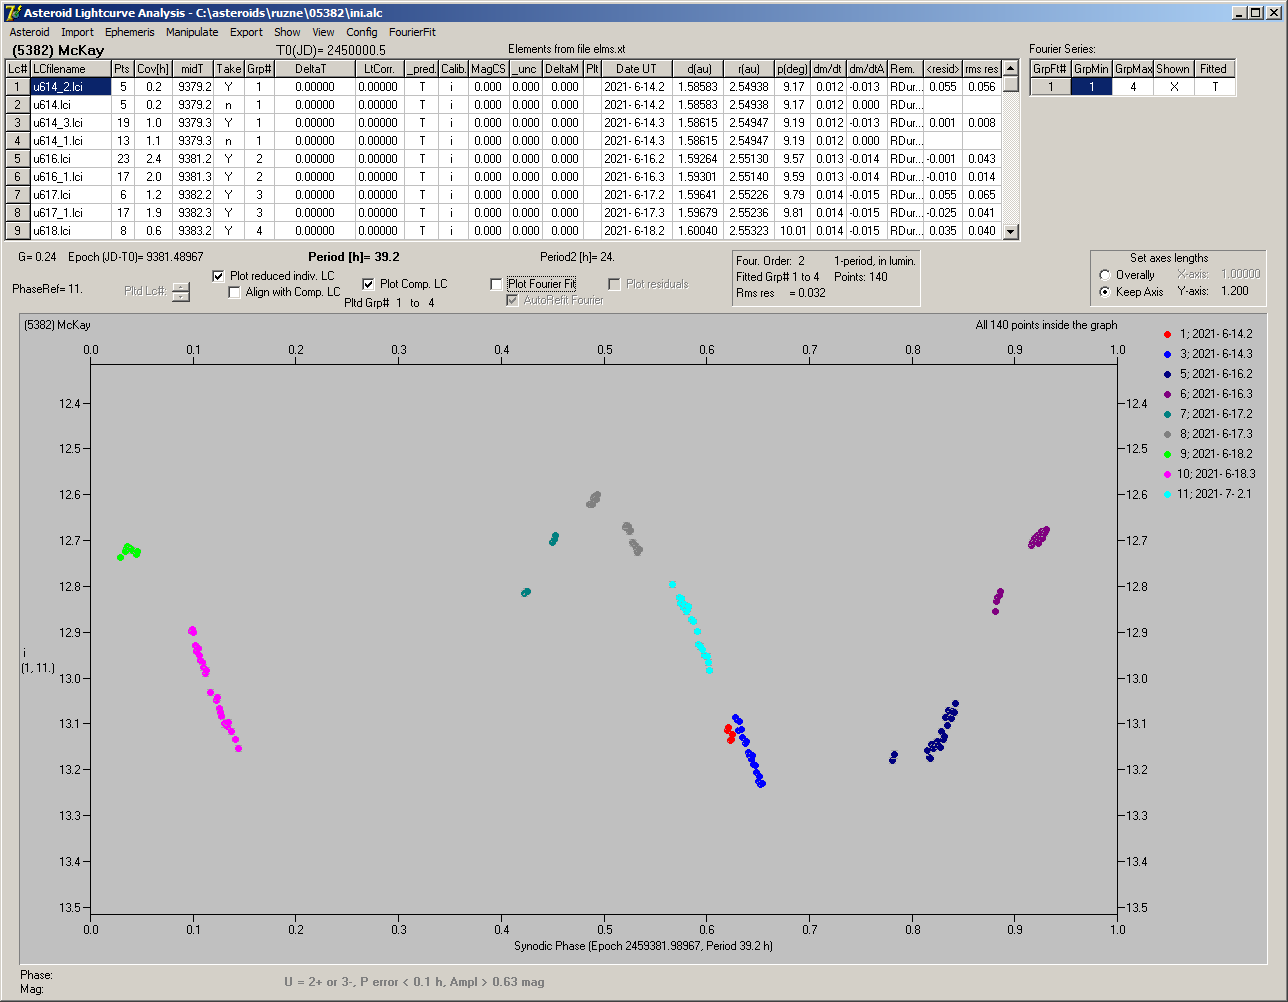1288x1002 pixels.
Task: Click the X-axis length value 1.00000
Action: click(x=1240, y=275)
